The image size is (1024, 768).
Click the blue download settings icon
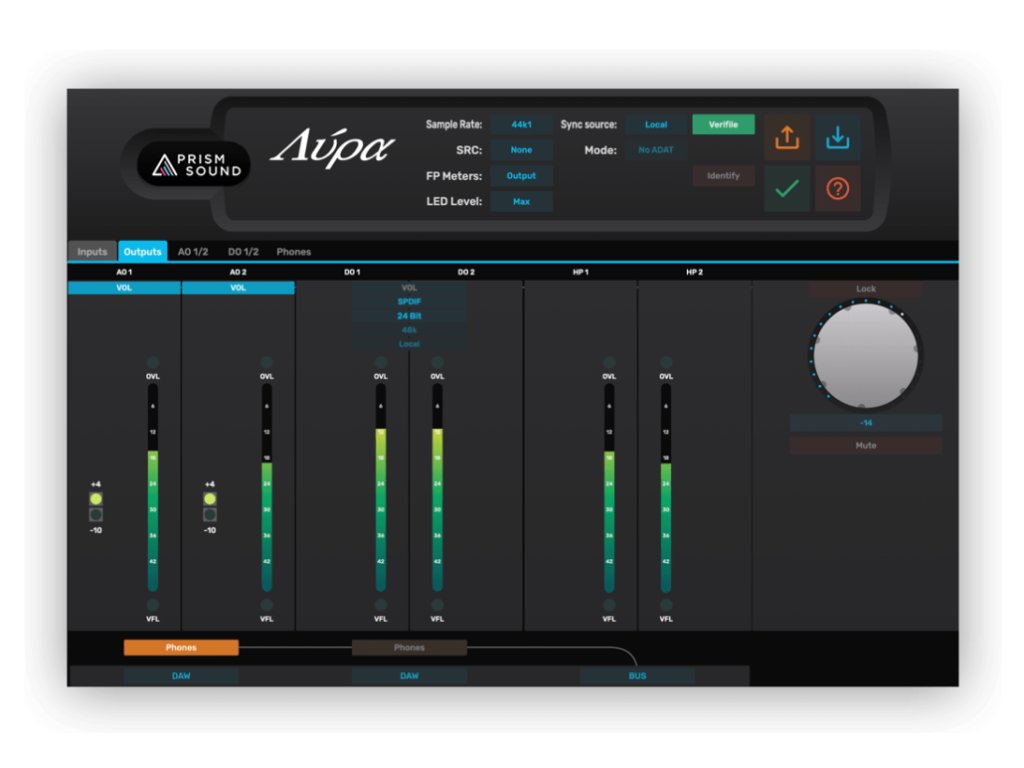838,138
